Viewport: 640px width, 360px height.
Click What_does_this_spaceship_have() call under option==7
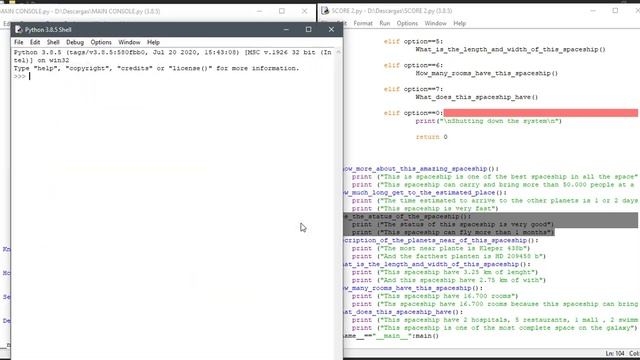point(477,97)
